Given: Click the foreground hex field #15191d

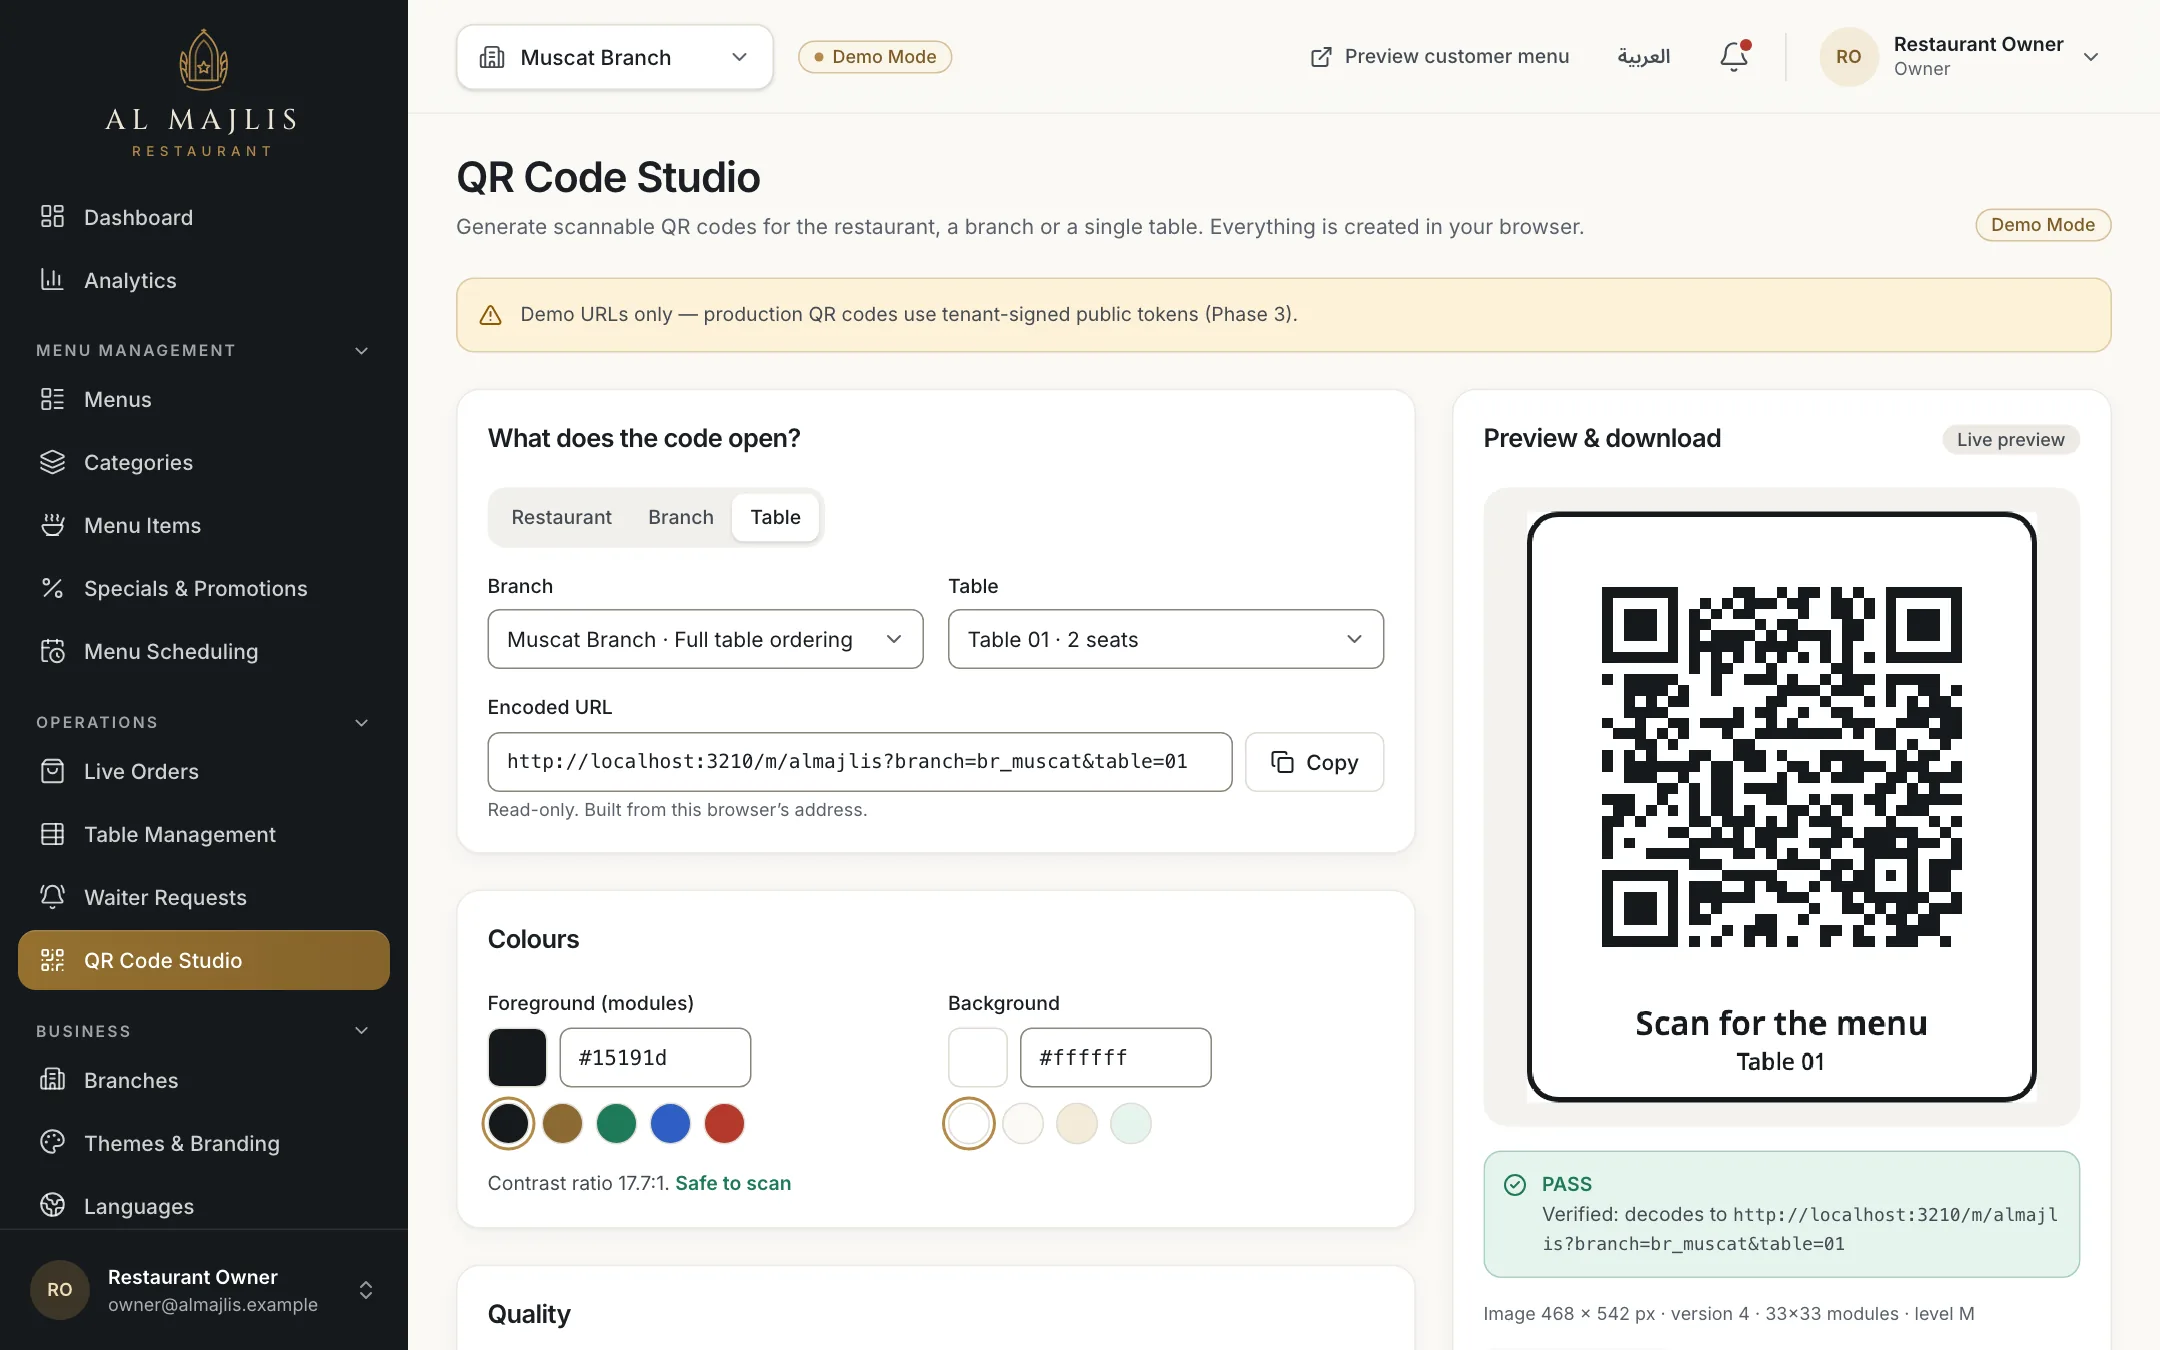Looking at the screenshot, I should (x=655, y=1057).
